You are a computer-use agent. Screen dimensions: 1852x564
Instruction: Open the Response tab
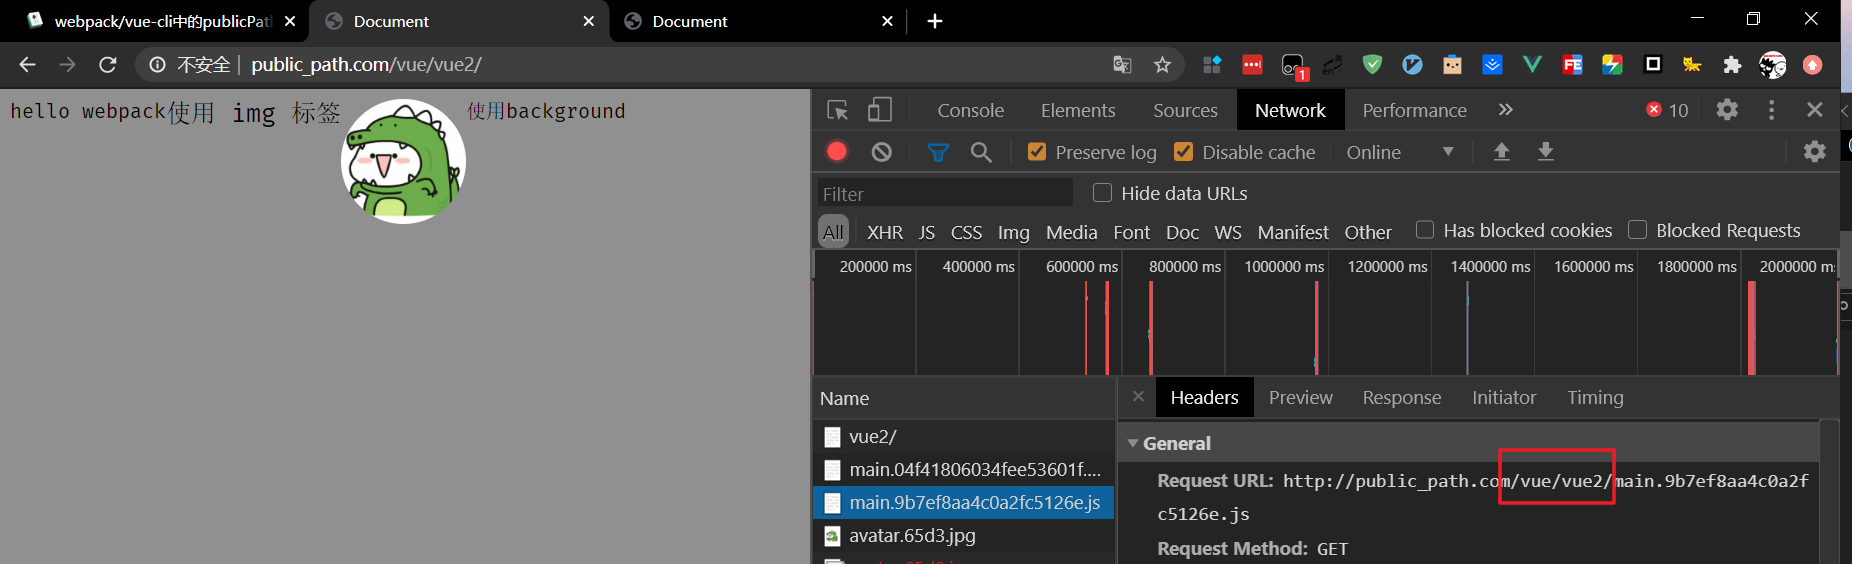[1401, 398]
